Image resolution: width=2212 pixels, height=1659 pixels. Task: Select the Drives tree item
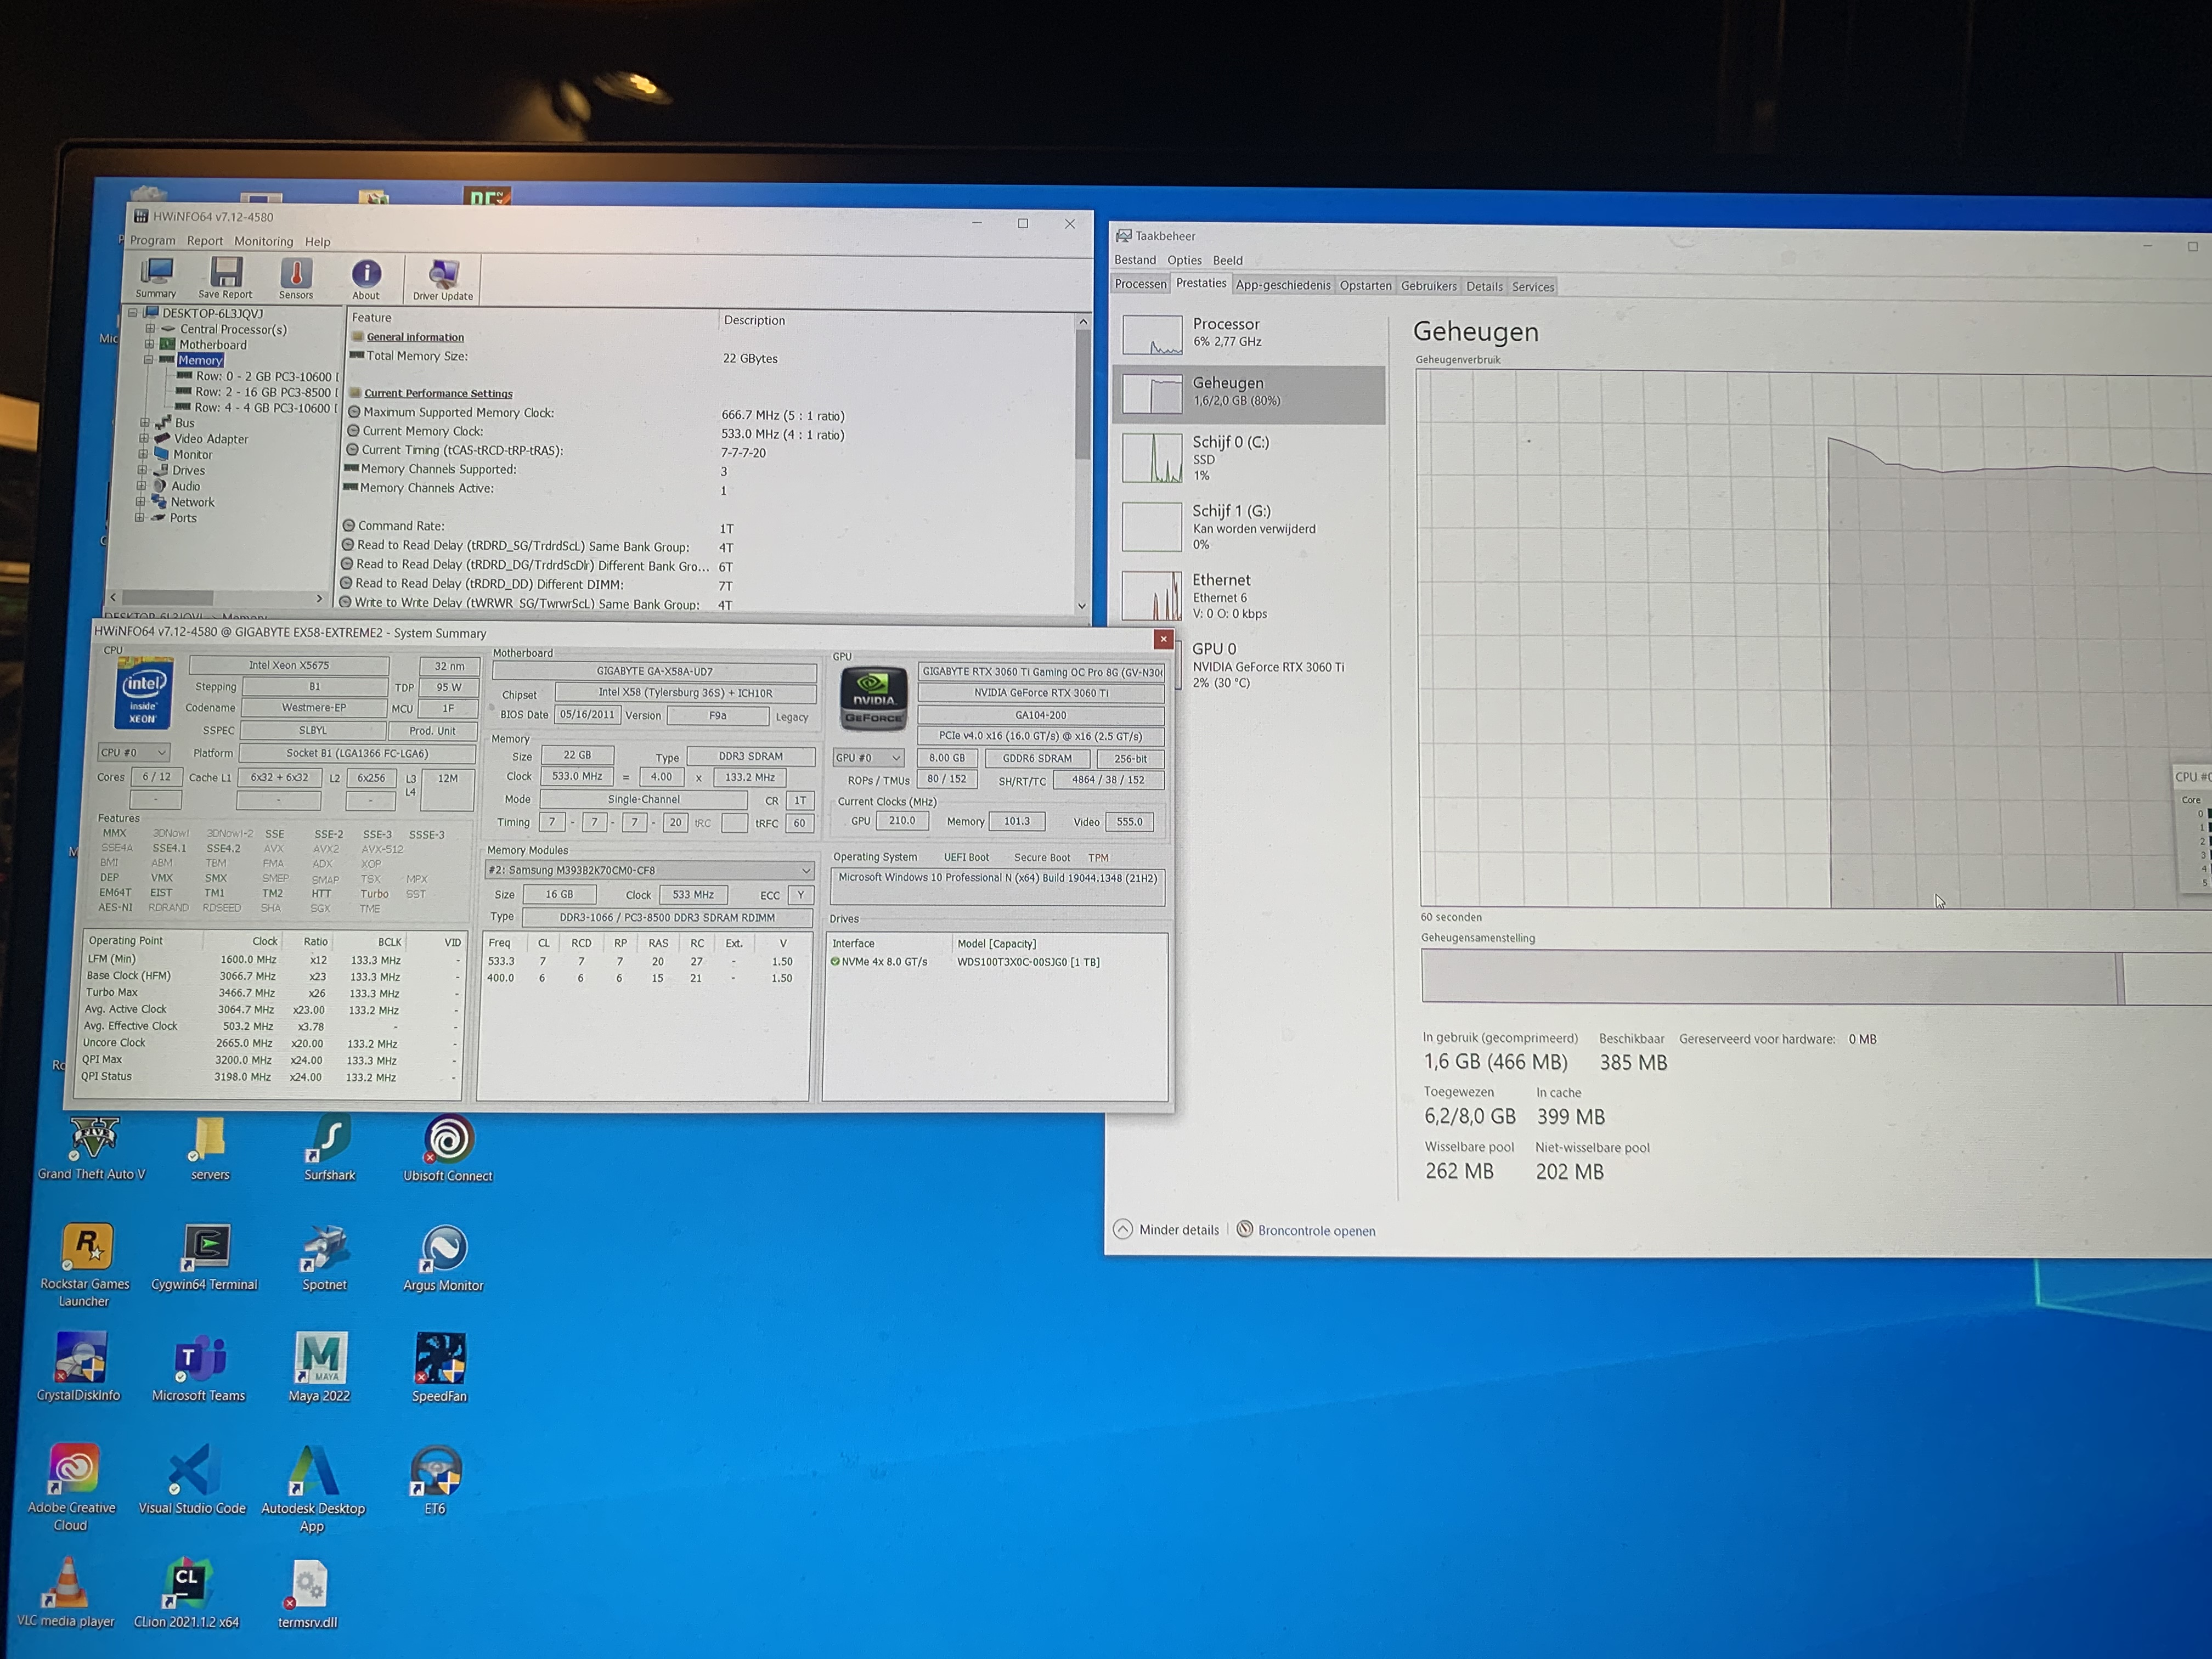click(188, 470)
